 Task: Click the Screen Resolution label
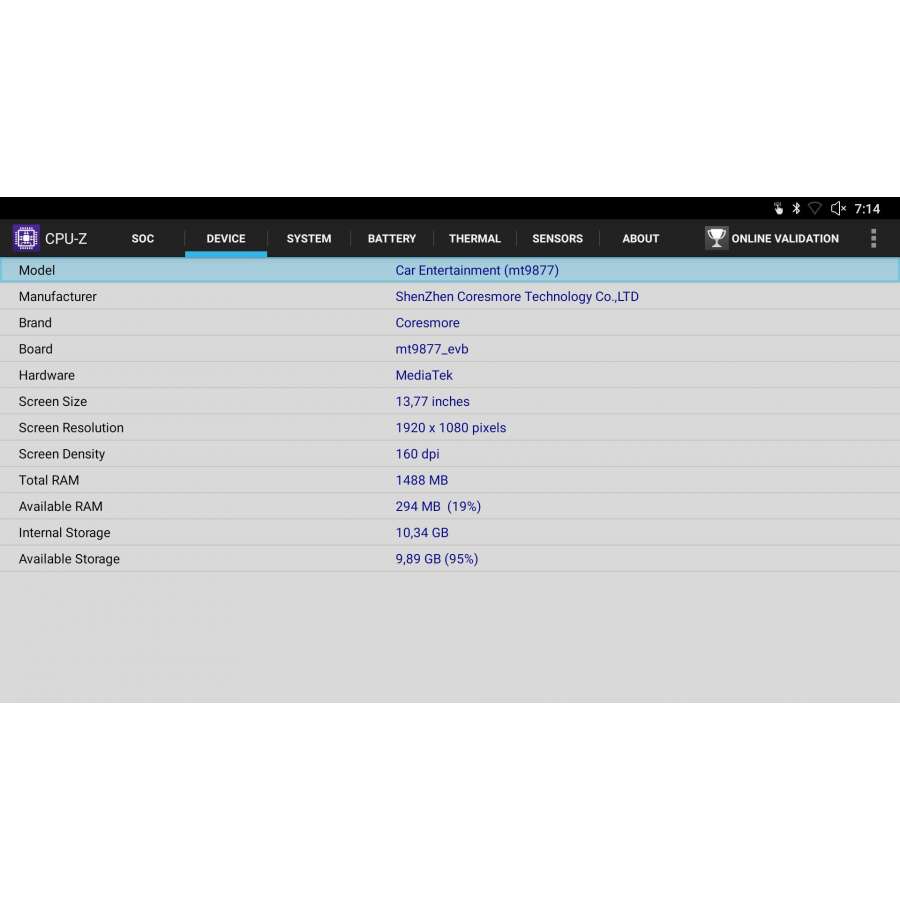coord(71,428)
